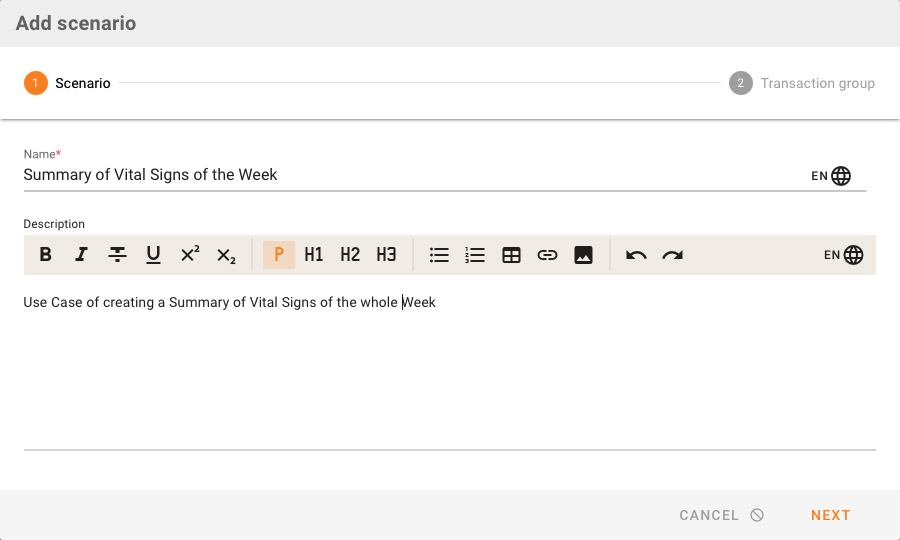The width and height of the screenshot is (900, 540).
Task: Insert a bullet list
Action: 439,255
